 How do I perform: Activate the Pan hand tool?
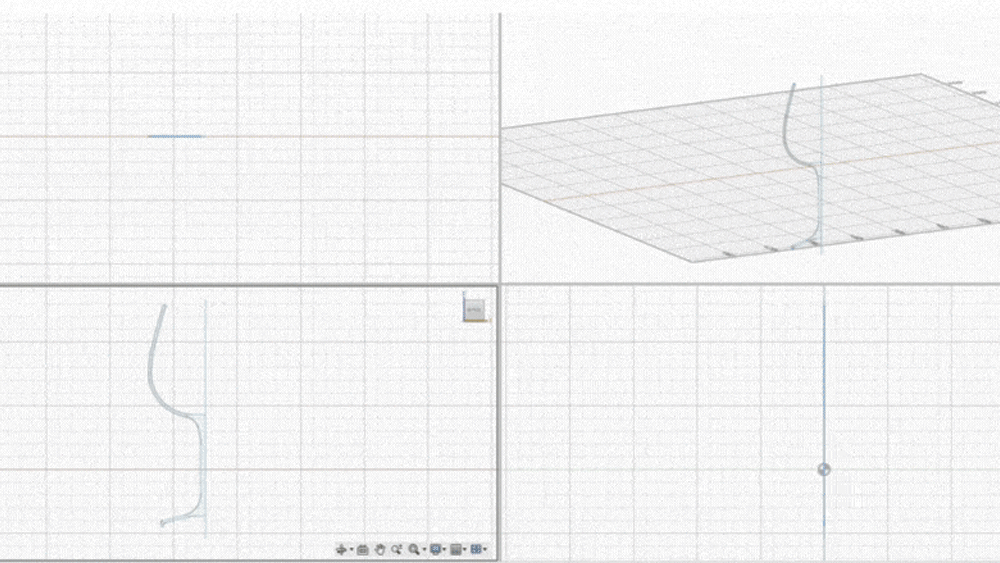pyautogui.click(x=380, y=549)
